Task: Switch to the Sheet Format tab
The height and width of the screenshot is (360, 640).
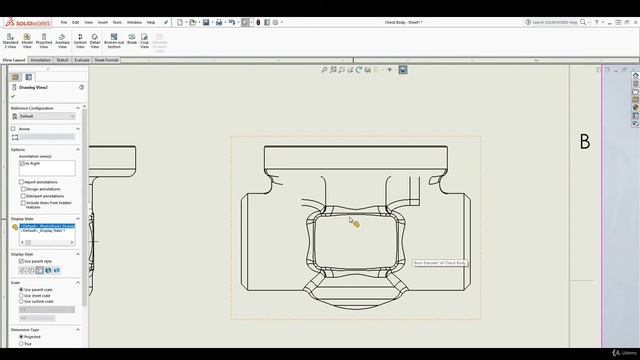Action: (x=106, y=60)
